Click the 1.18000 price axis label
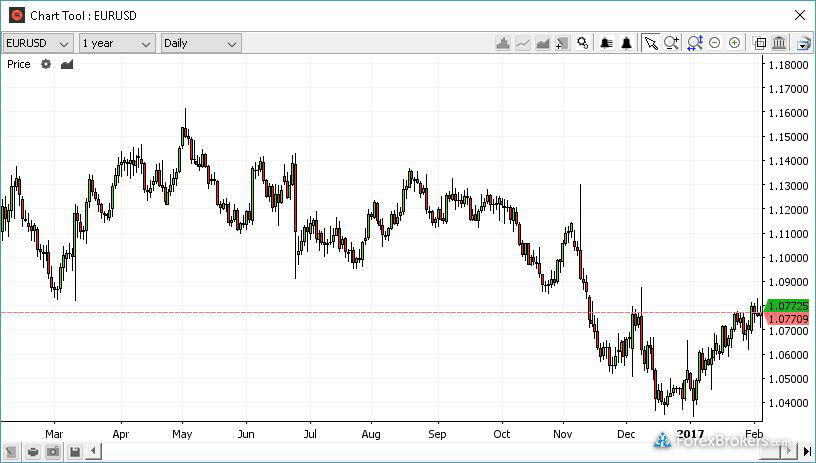The width and height of the screenshot is (816, 463). [788, 65]
